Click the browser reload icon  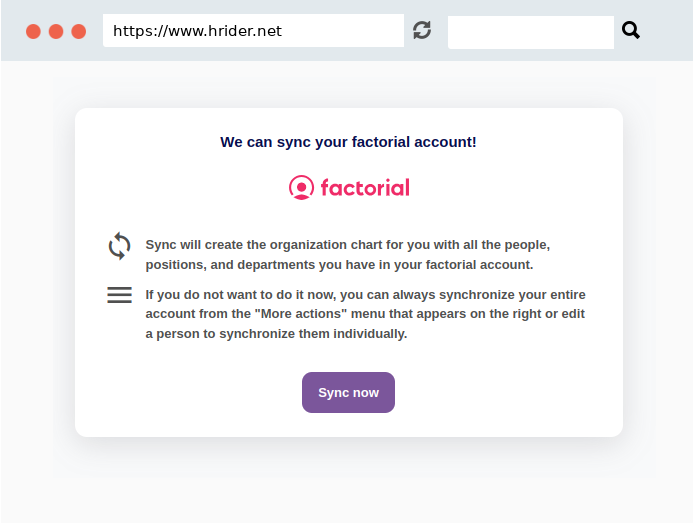pyautogui.click(x=422, y=31)
